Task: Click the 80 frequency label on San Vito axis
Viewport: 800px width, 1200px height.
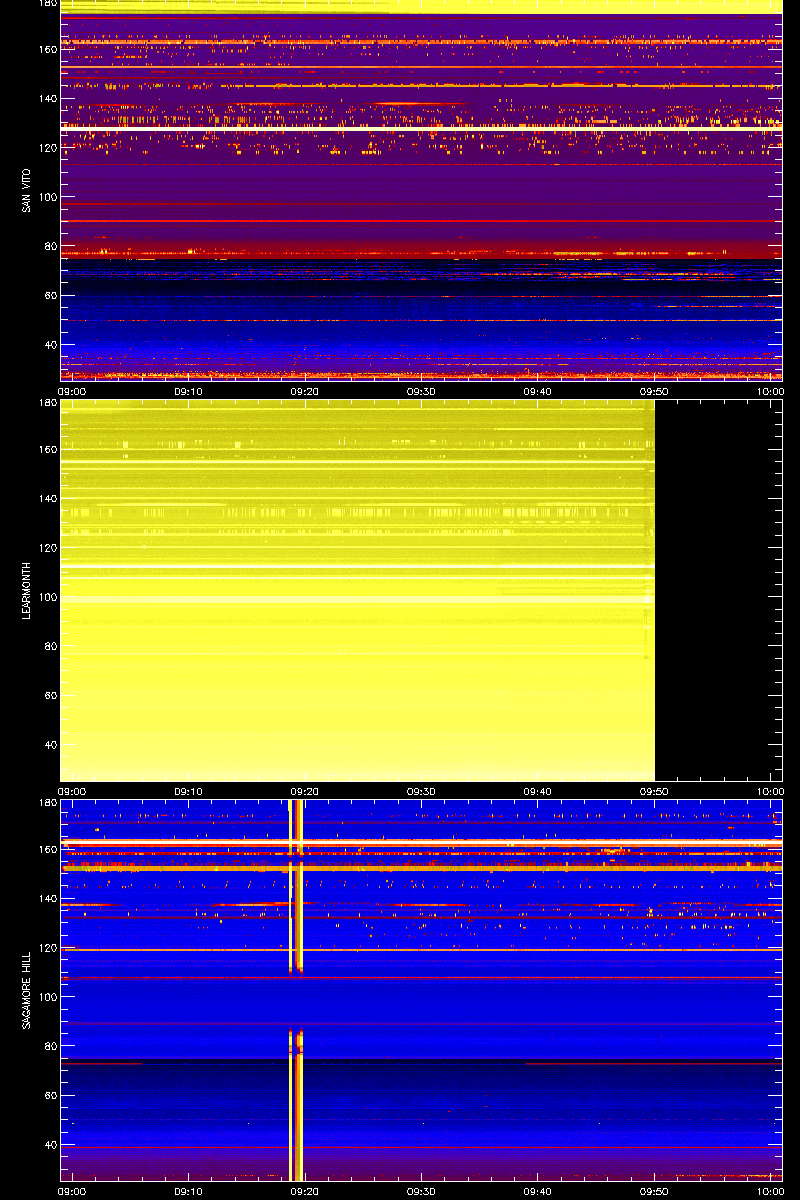Action: (x=50, y=246)
